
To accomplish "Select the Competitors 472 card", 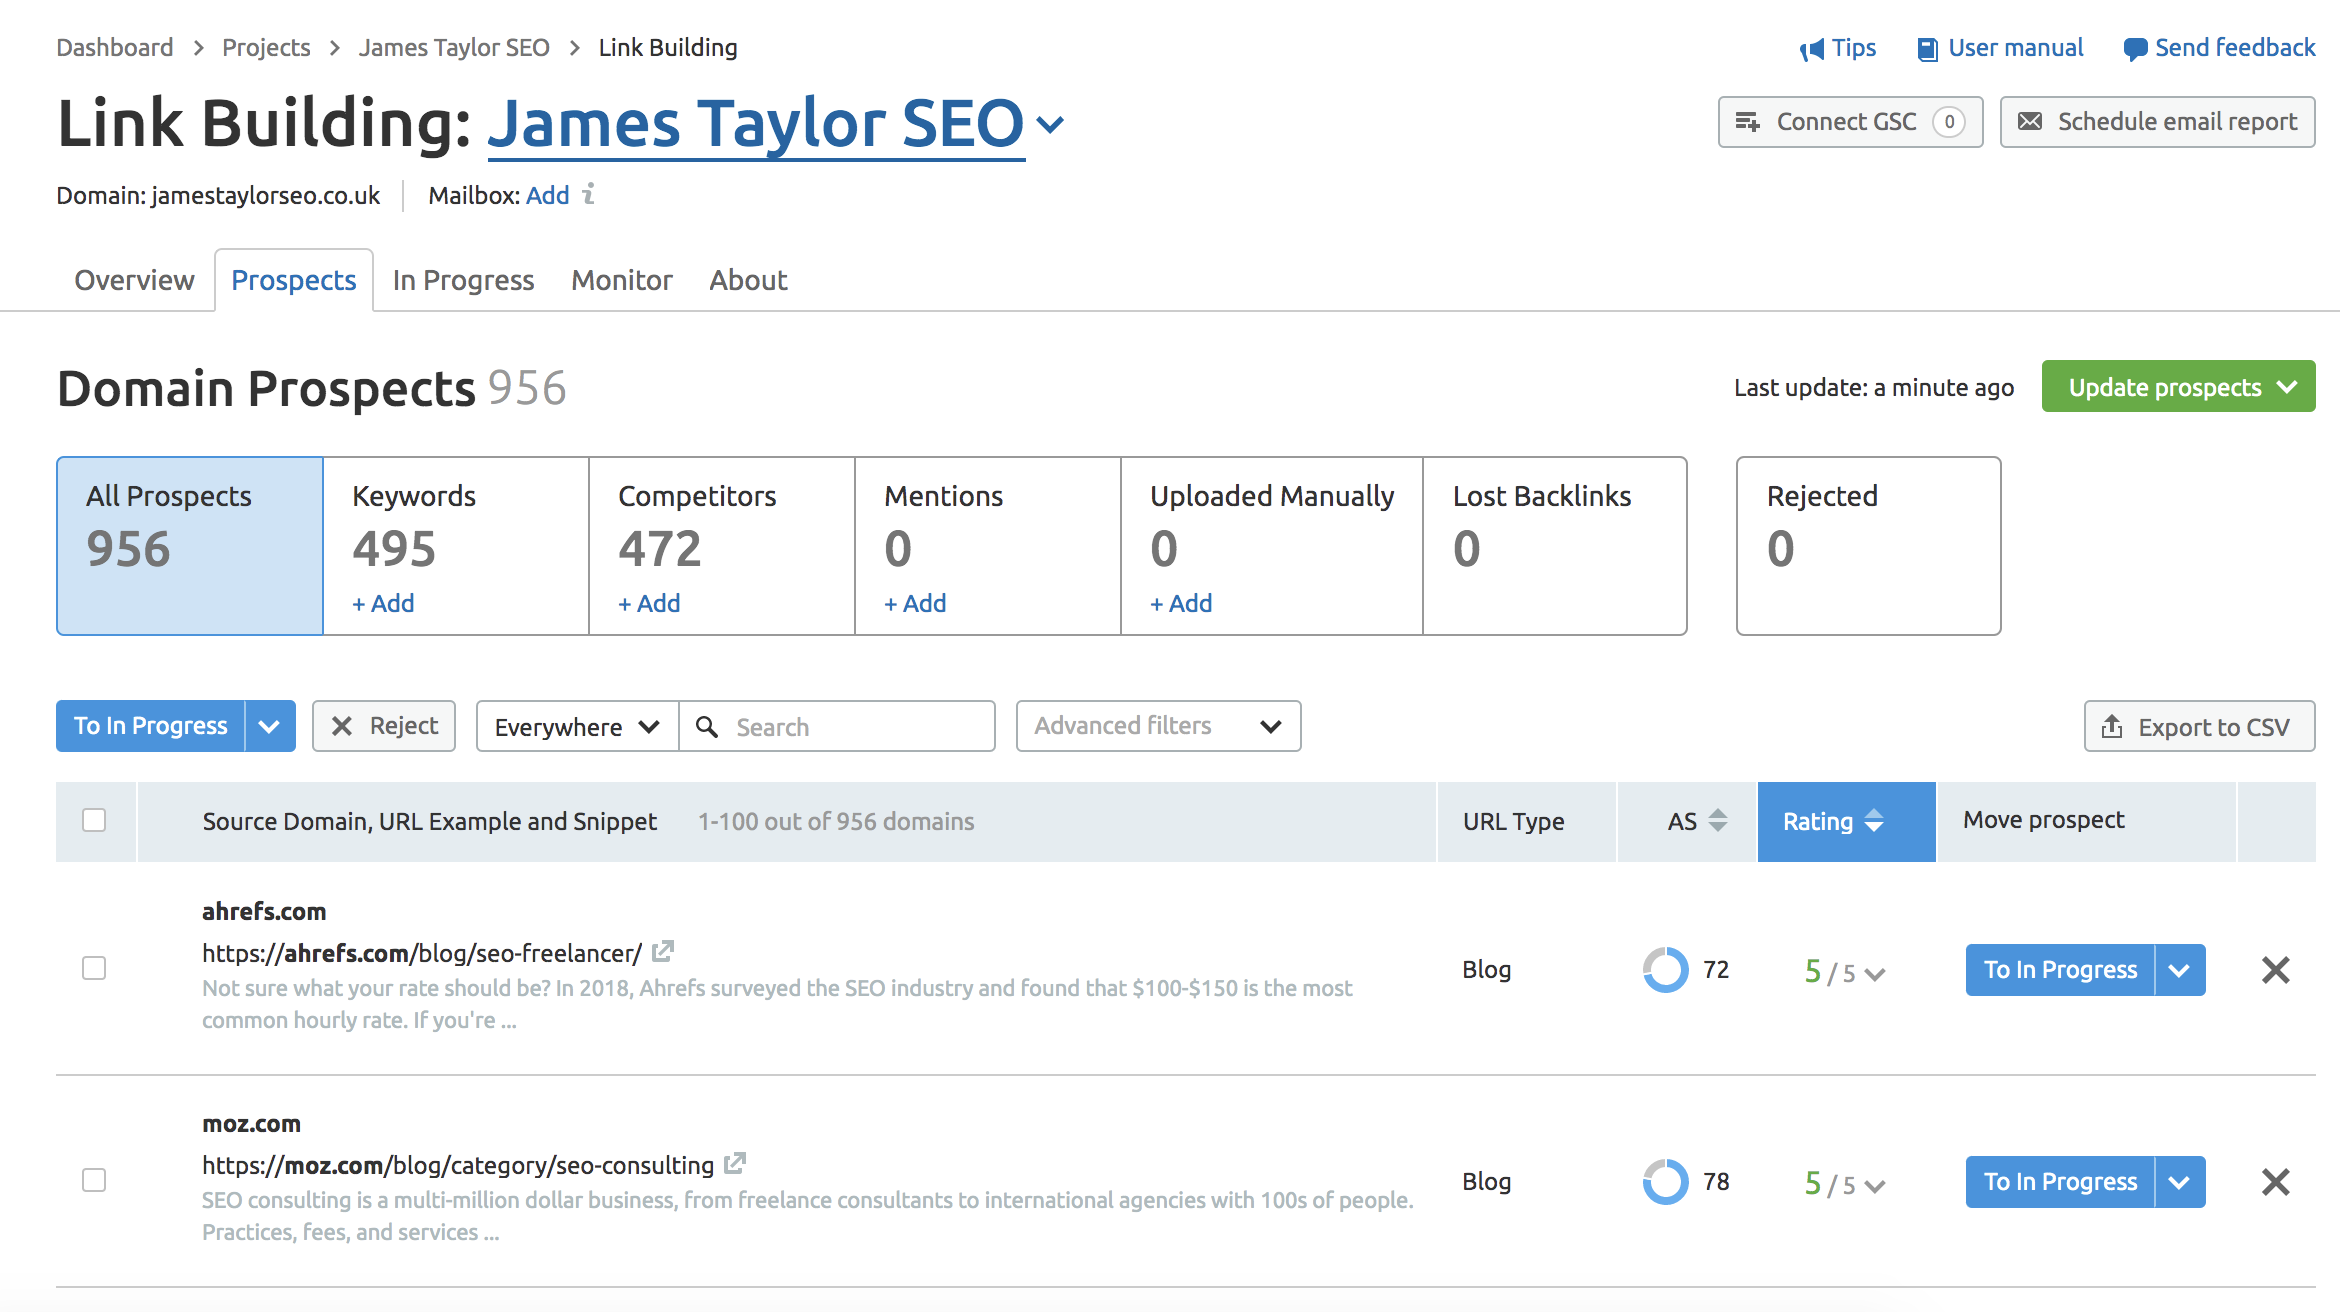I will pyautogui.click(x=722, y=546).
